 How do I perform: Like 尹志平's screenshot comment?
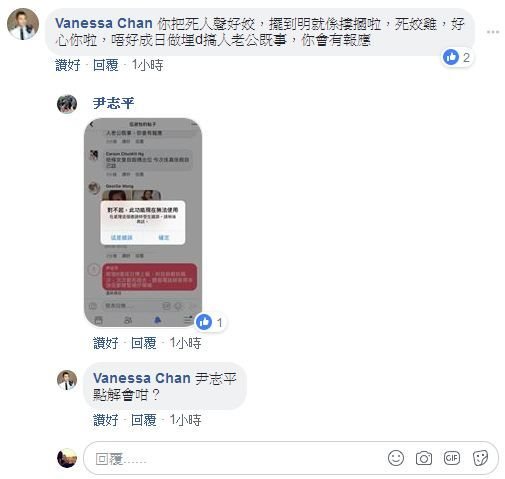[106, 343]
